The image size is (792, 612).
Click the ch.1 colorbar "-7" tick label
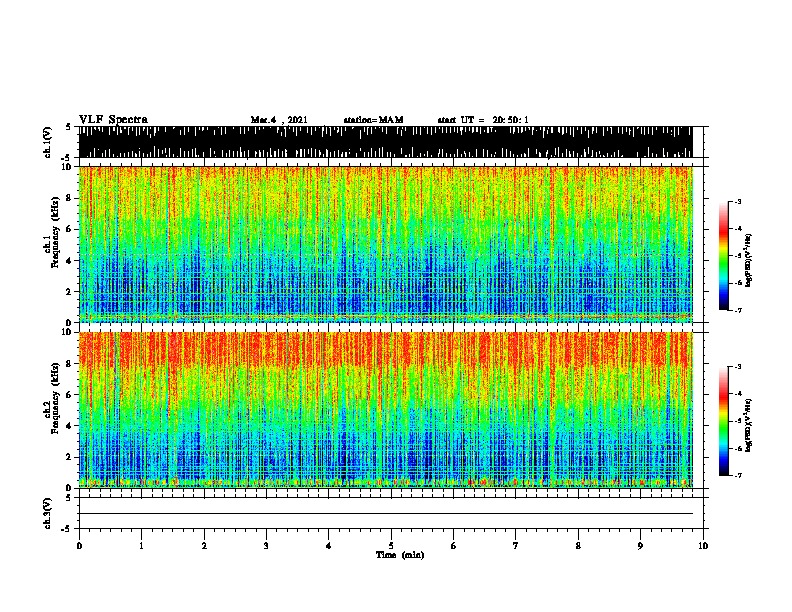point(737,310)
